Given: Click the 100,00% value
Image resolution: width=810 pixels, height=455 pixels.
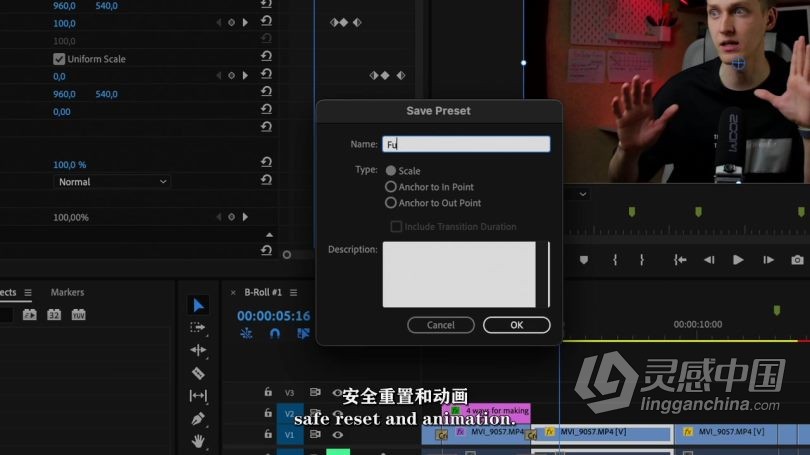Looking at the screenshot, I should point(71,217).
